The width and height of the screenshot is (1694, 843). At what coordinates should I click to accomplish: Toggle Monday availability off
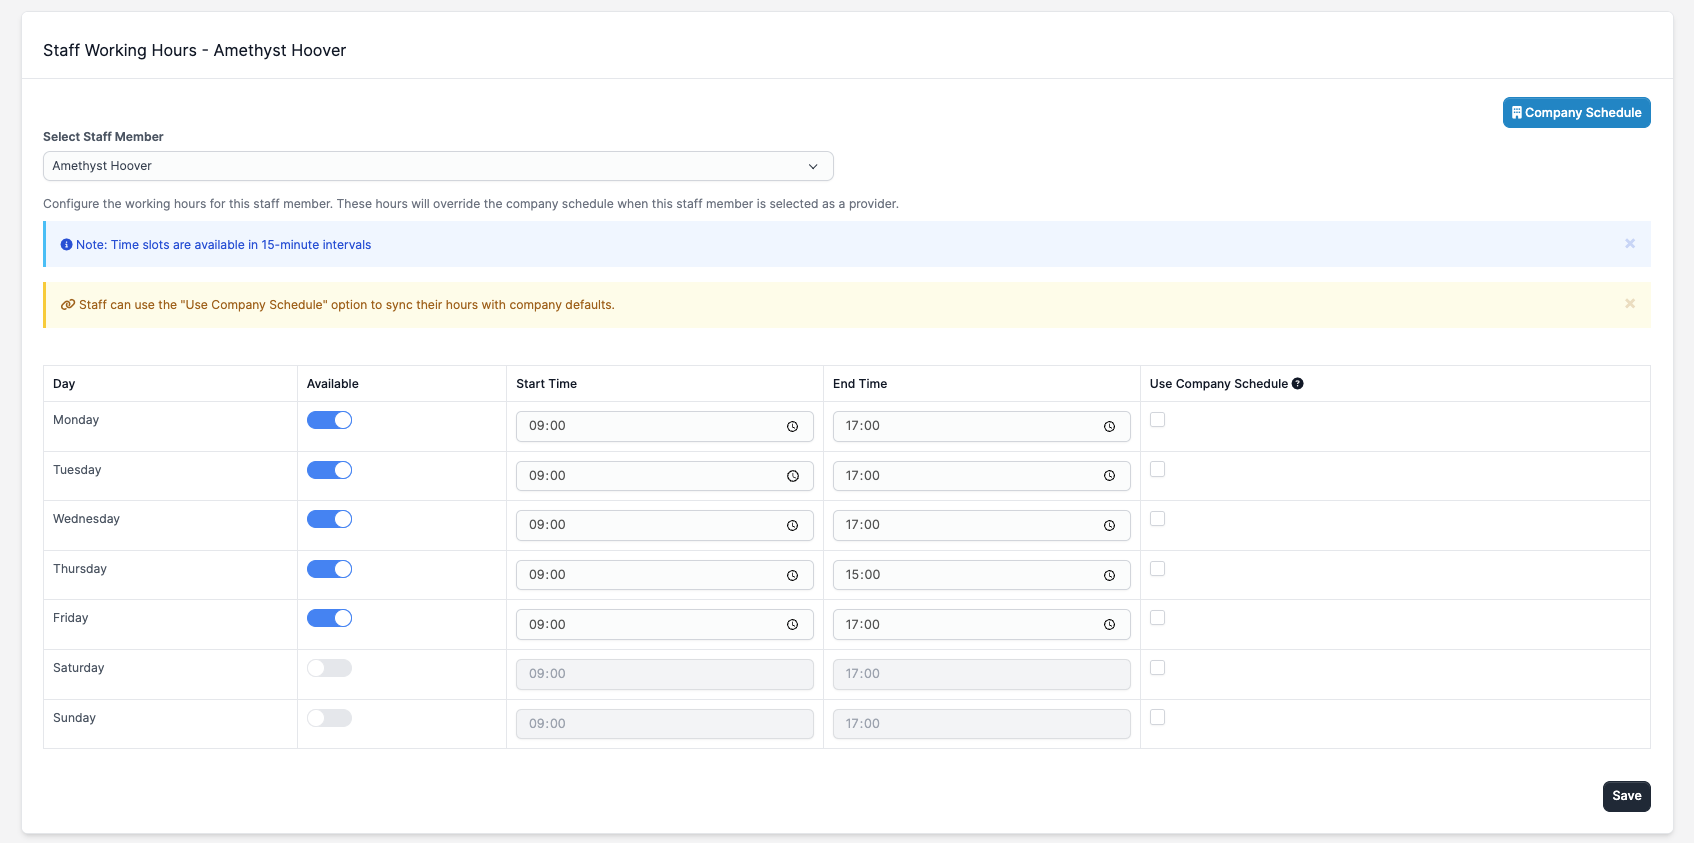click(329, 420)
